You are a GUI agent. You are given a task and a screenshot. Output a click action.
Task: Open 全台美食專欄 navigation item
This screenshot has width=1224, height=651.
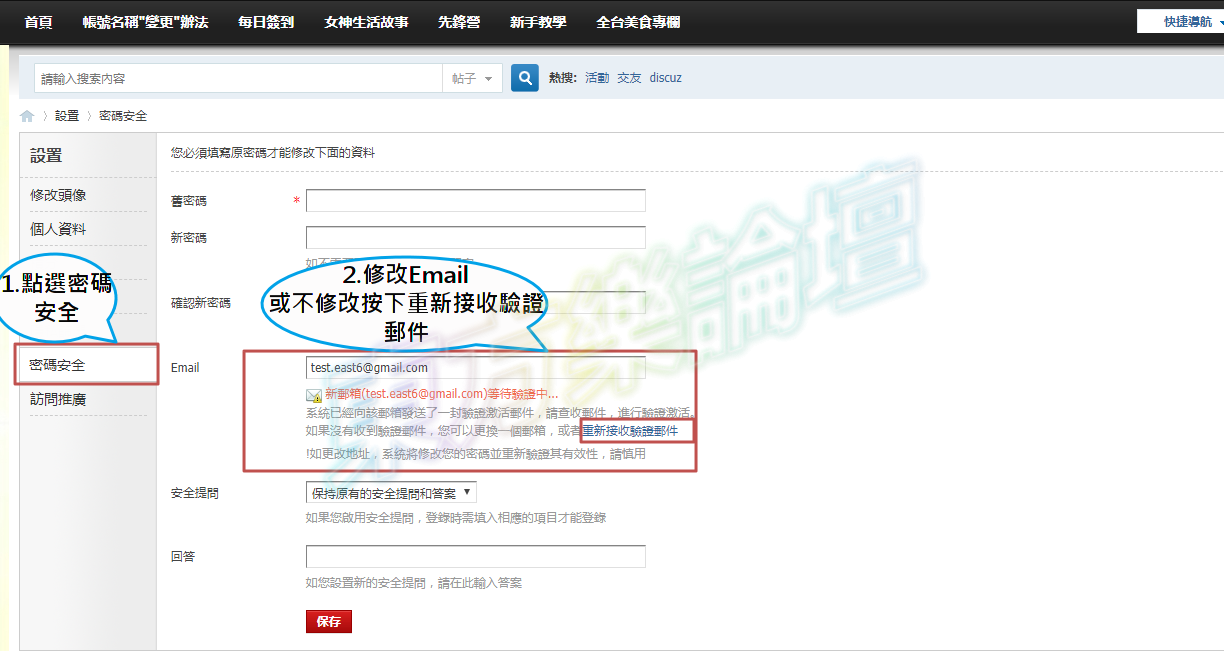tap(638, 22)
